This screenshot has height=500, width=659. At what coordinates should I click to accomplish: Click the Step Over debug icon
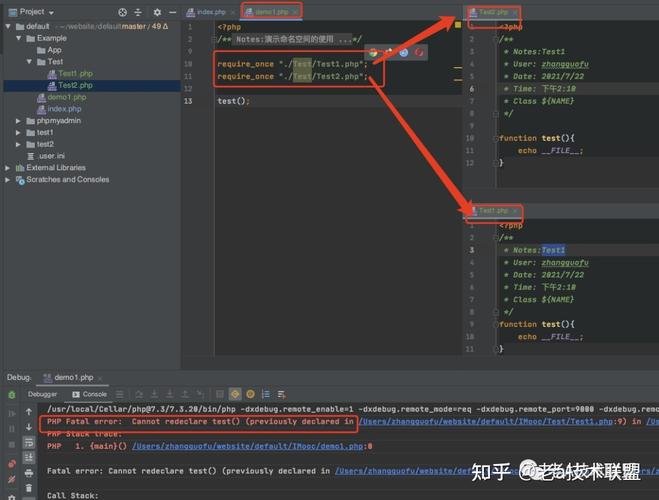[x=139, y=394]
